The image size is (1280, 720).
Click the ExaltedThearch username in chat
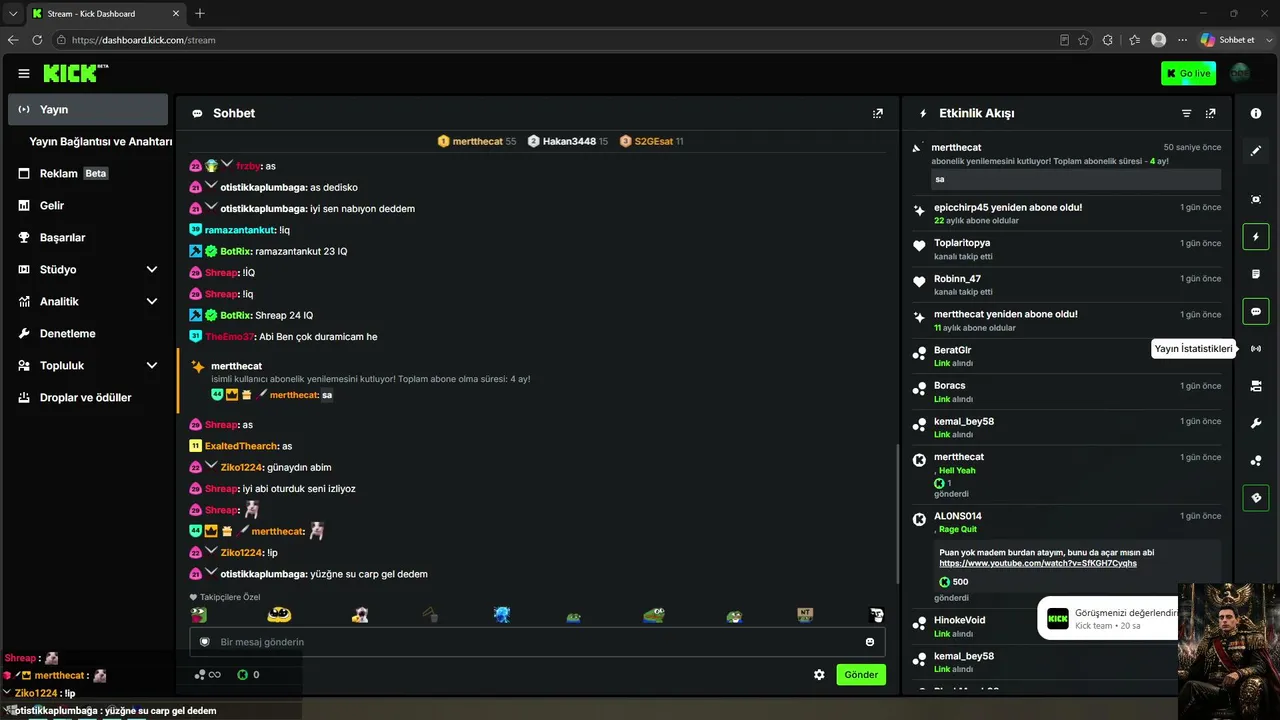[242, 446]
